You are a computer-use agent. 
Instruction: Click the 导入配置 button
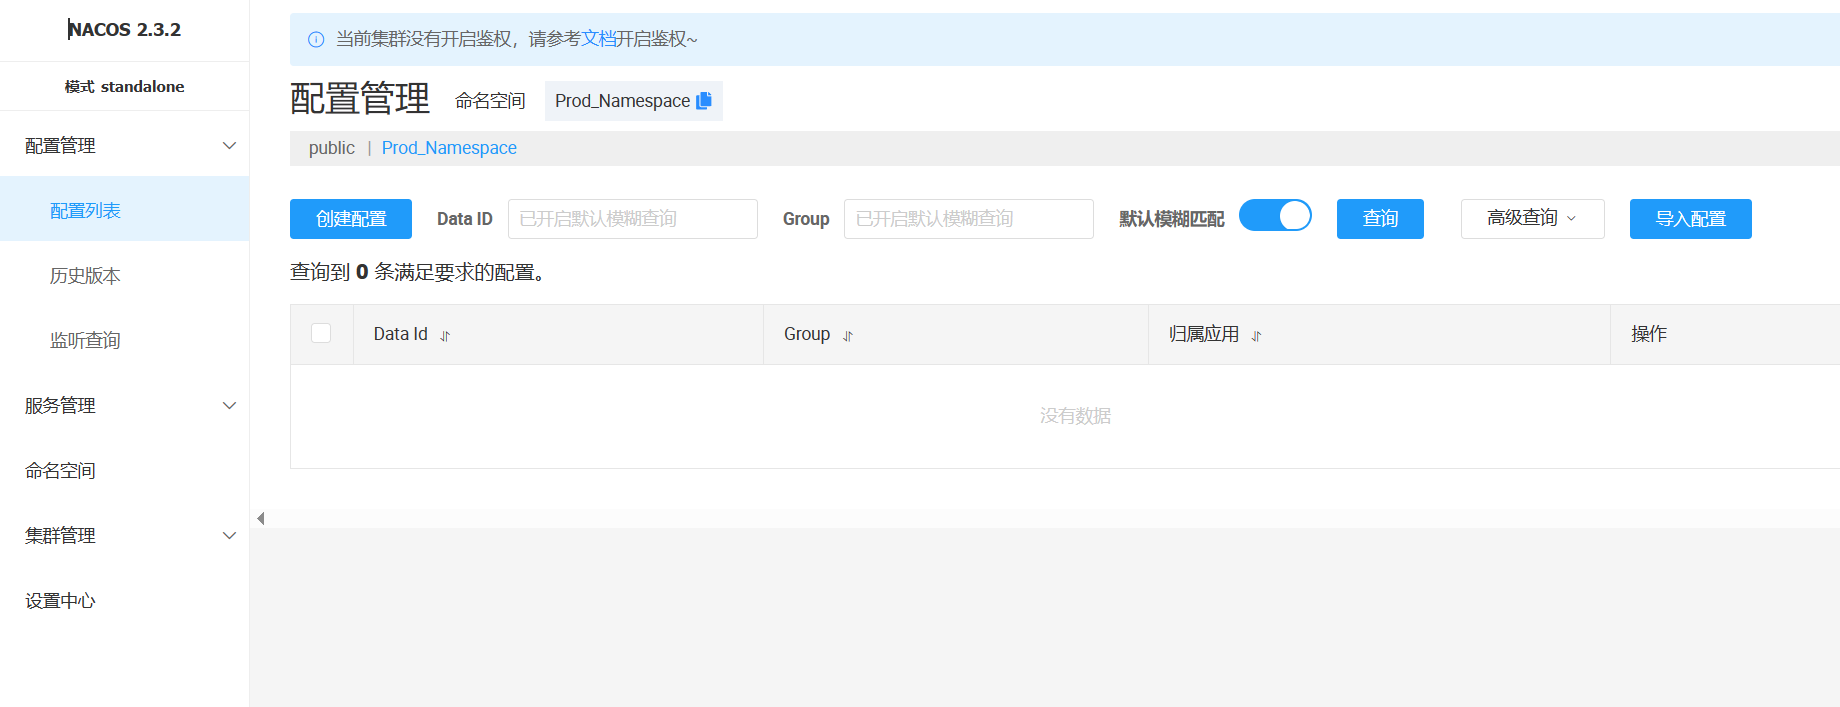point(1690,219)
